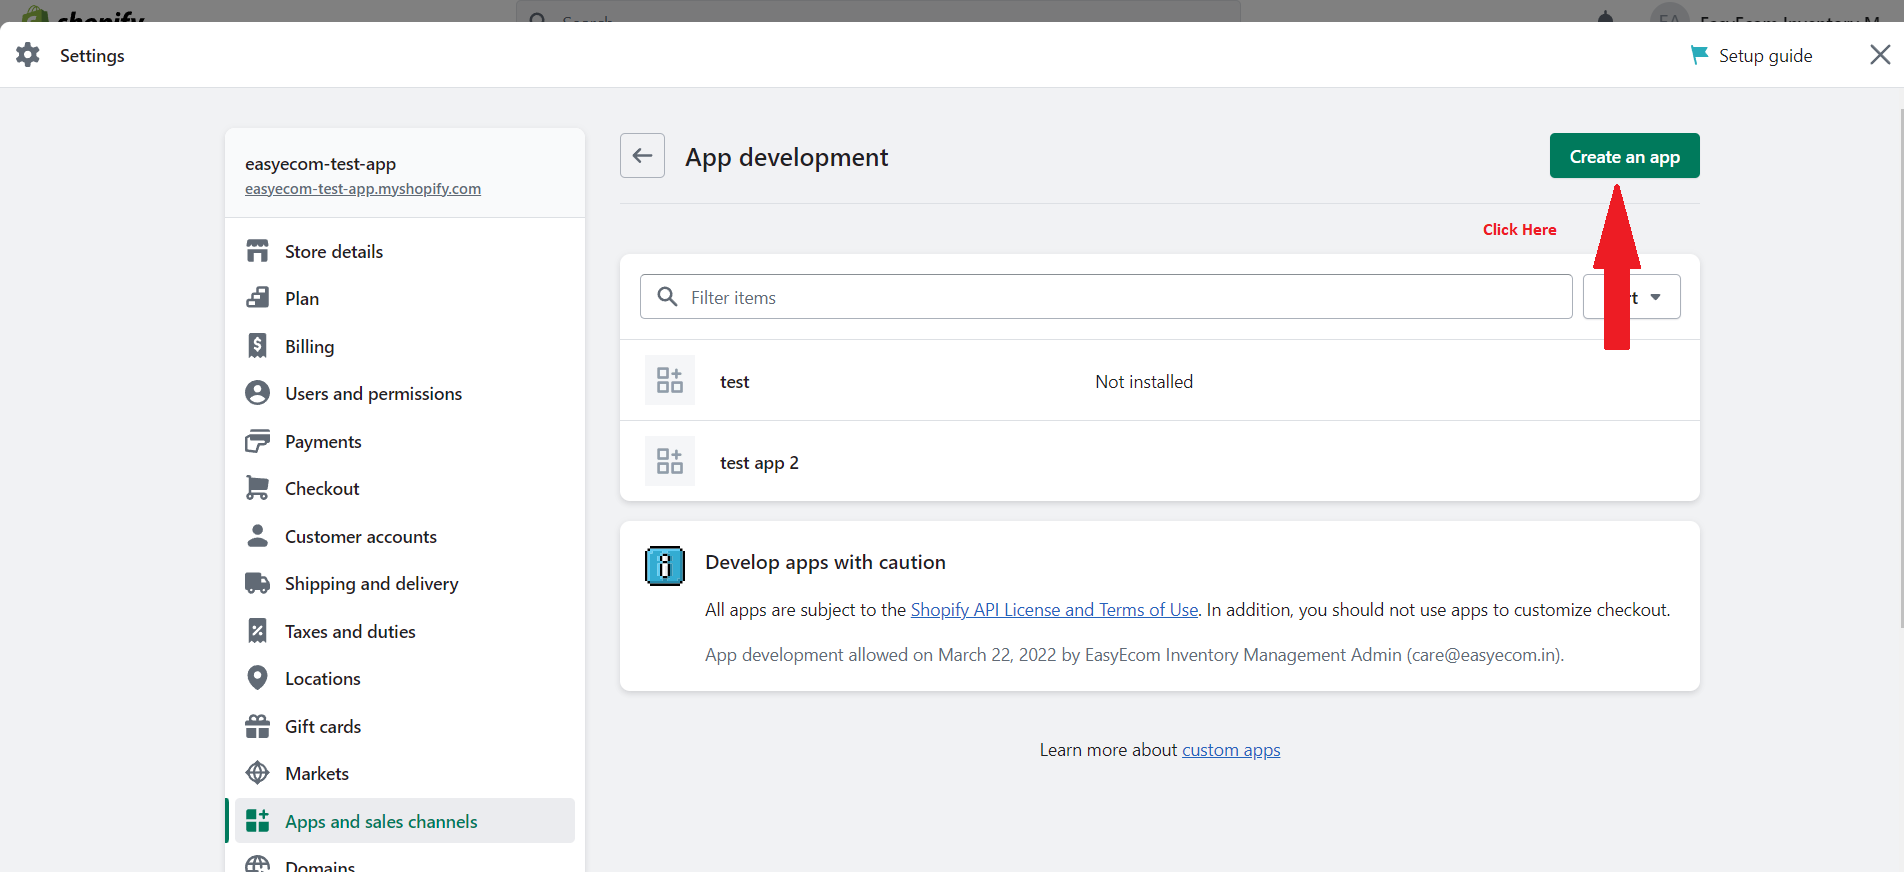Click the Checkout cart icon

click(x=257, y=488)
